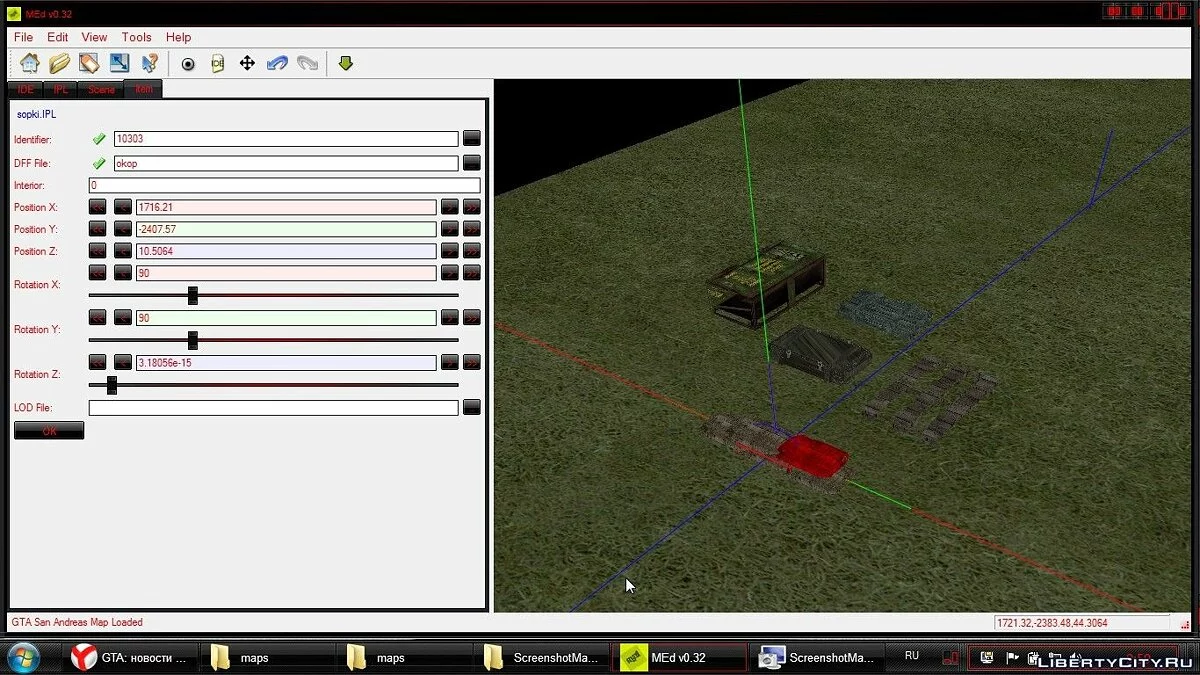Activate the four-arrow move tool

(x=247, y=64)
